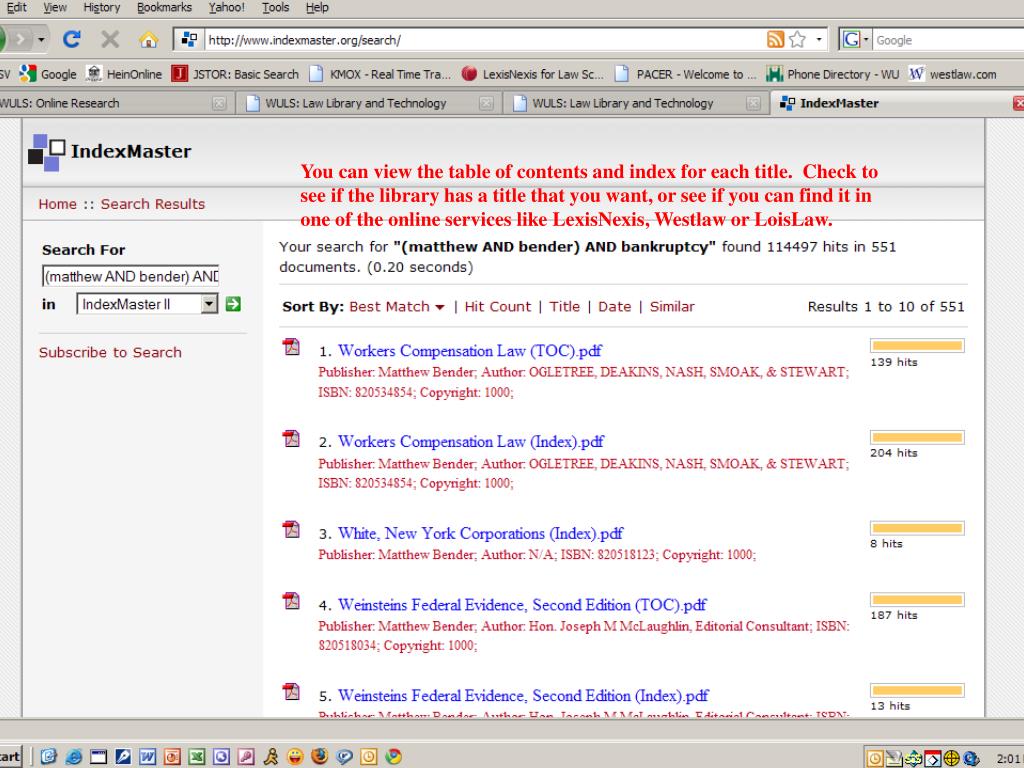Open PDF icon for result 4

point(291,601)
